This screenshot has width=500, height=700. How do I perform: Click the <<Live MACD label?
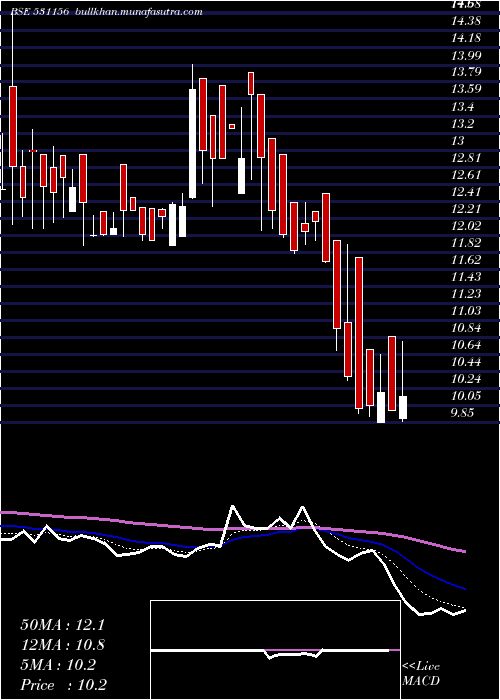pyautogui.click(x=421, y=674)
